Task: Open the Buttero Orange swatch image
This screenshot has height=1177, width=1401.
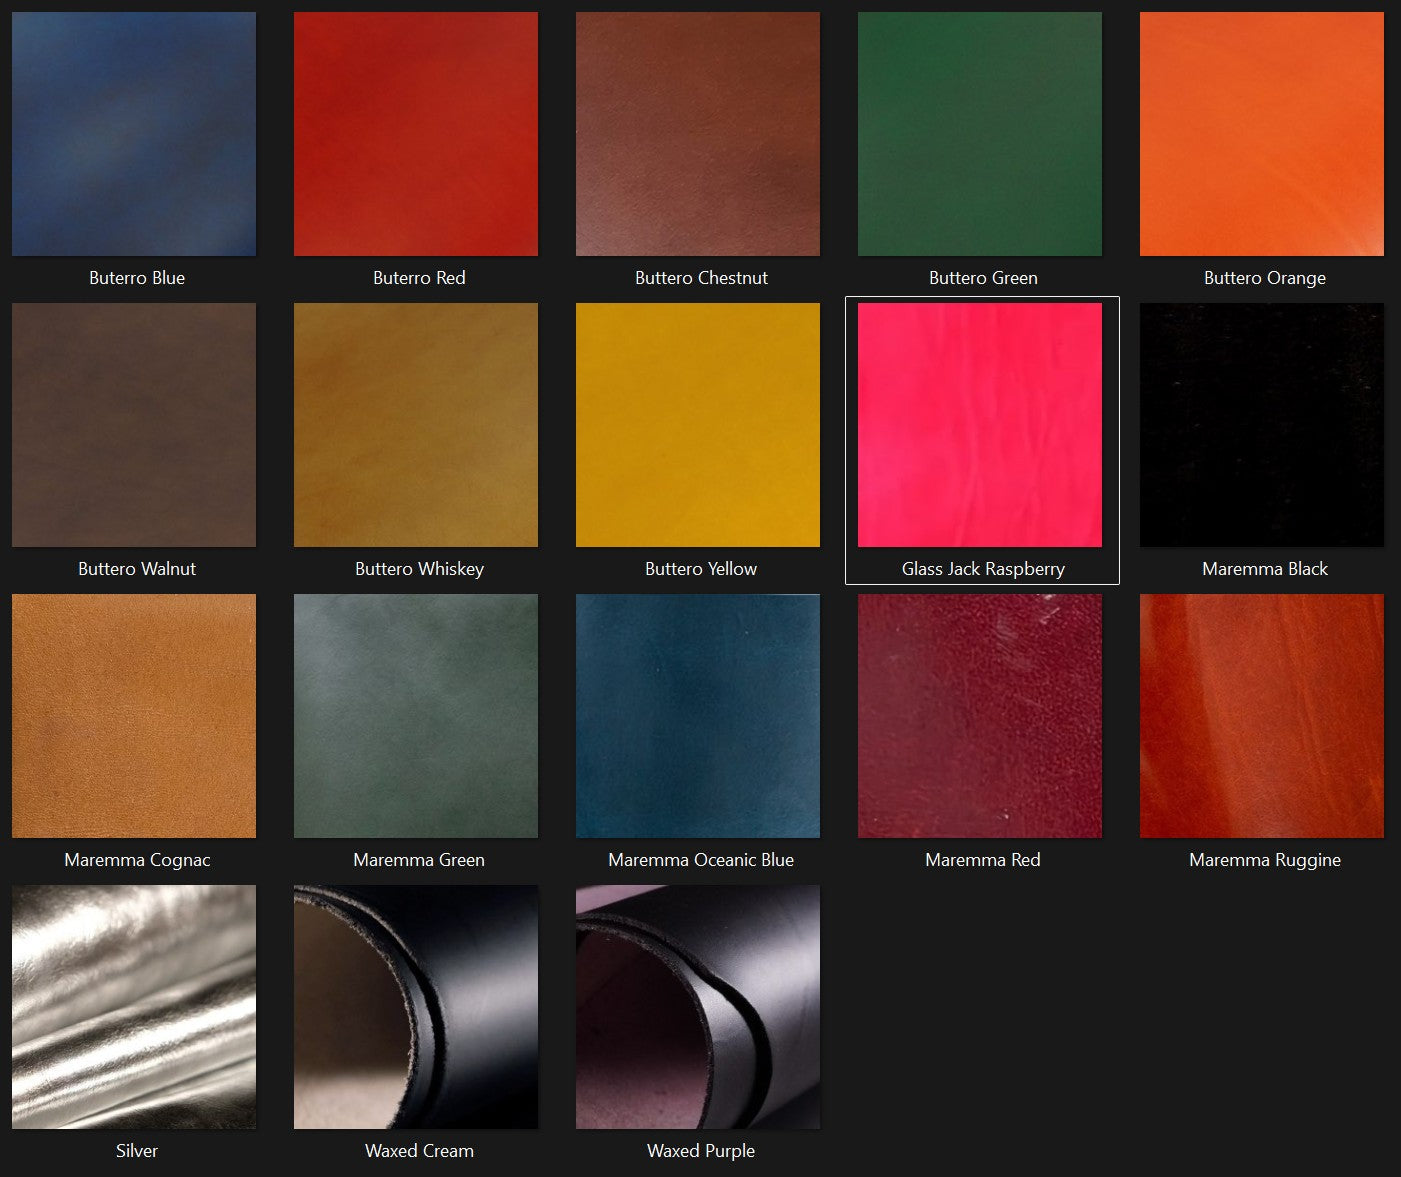Action: 1262,134
